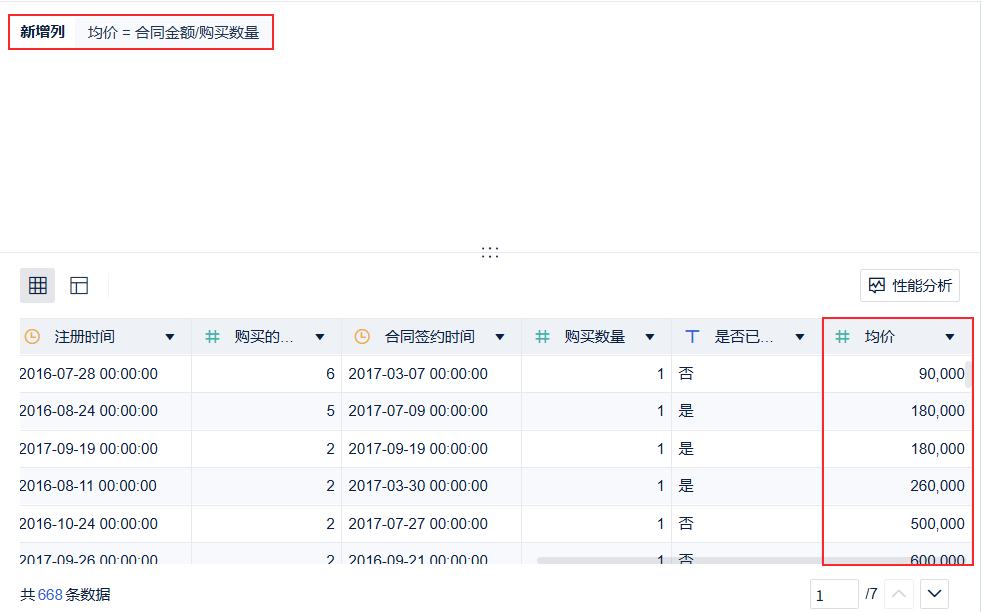Click 否 in the 2016-10-24 row
The width and height of the screenshot is (982, 612).
[x=686, y=524]
